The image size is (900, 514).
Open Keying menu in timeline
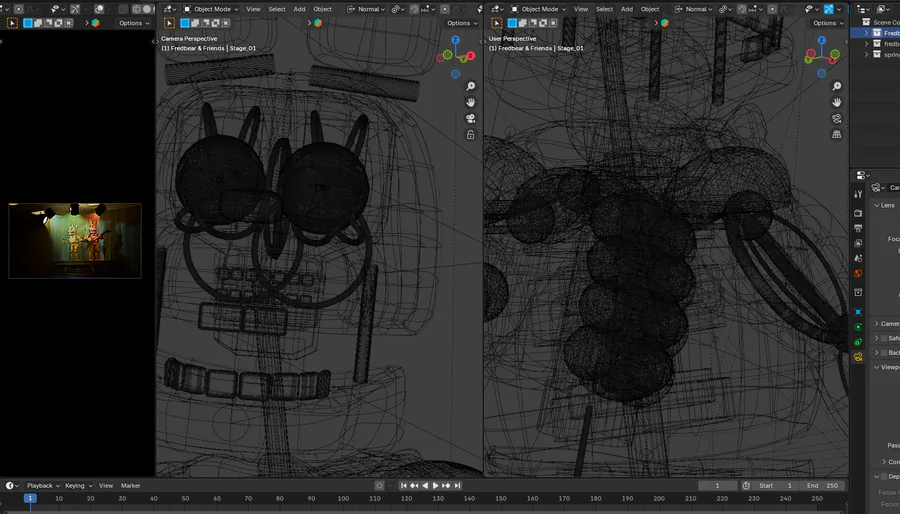coord(78,485)
